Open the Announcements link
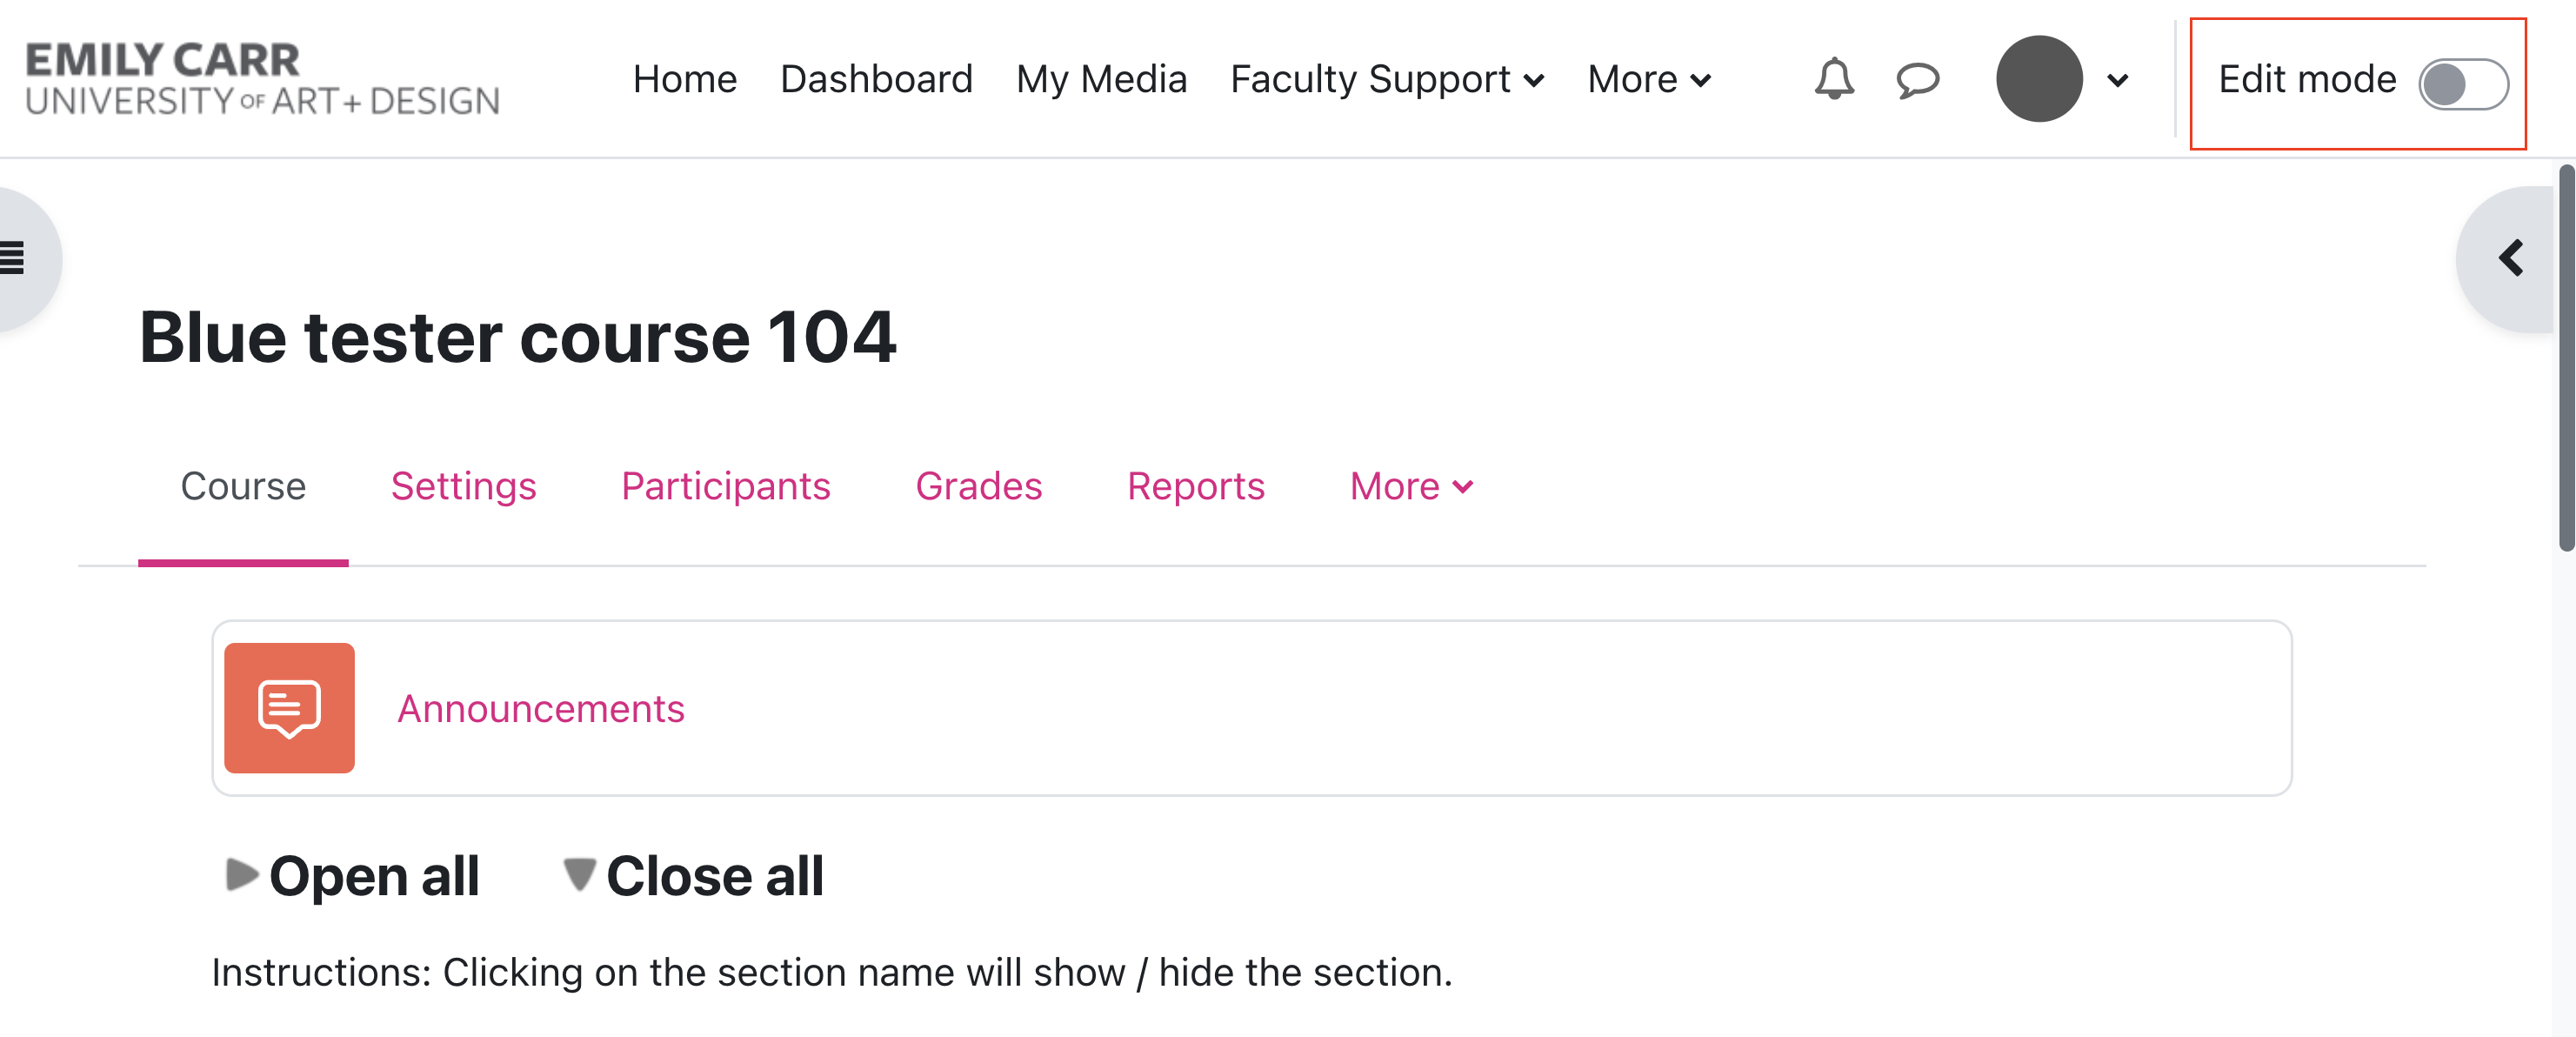Screen dimensions: 2576x1037 click(x=541, y=708)
